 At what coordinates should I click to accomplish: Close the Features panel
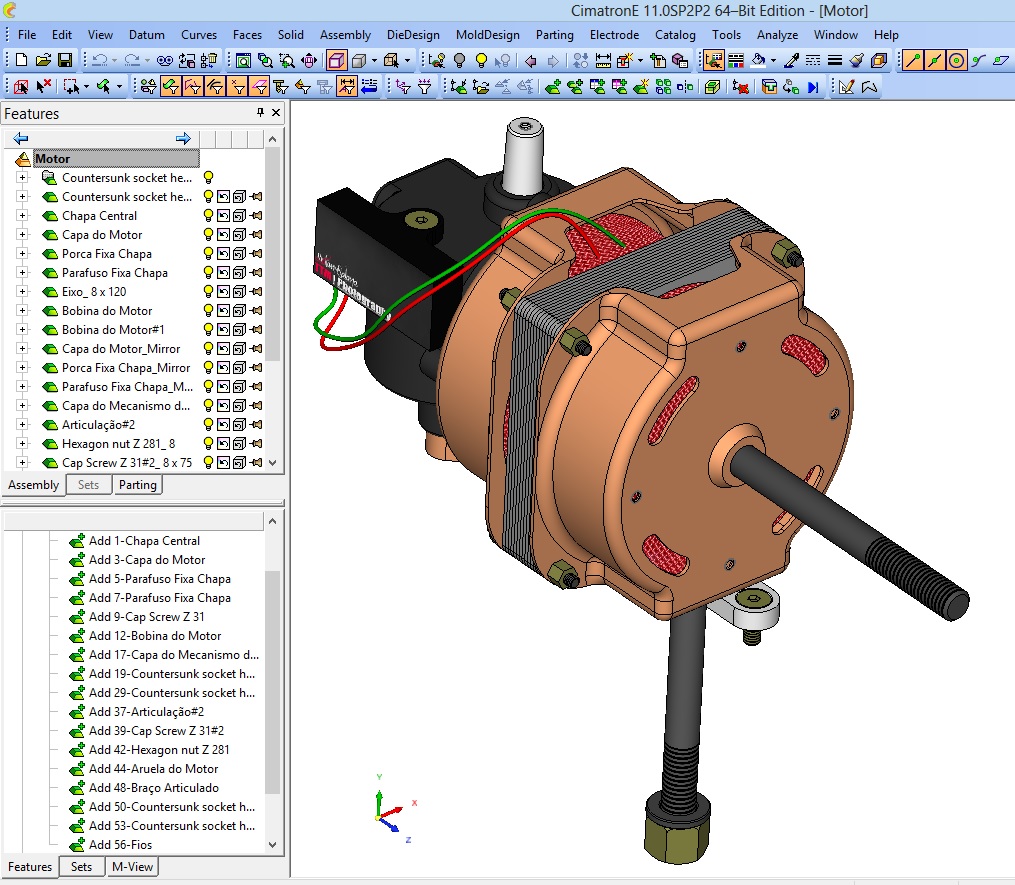click(276, 113)
